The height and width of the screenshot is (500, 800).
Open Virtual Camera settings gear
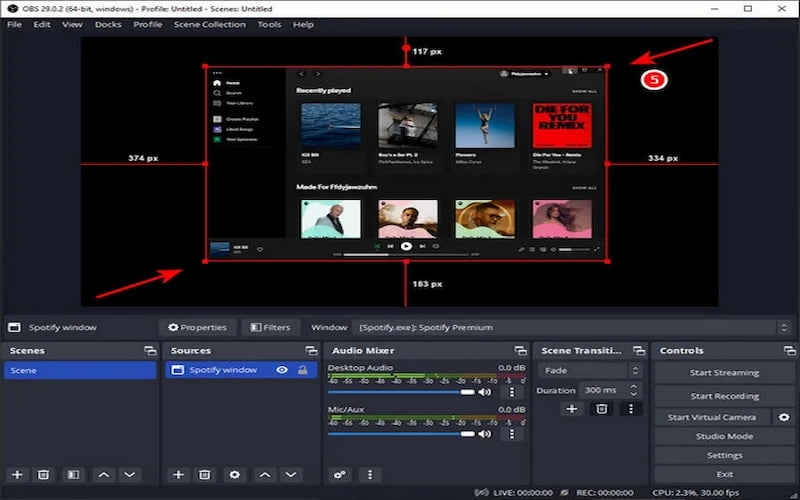(784, 417)
